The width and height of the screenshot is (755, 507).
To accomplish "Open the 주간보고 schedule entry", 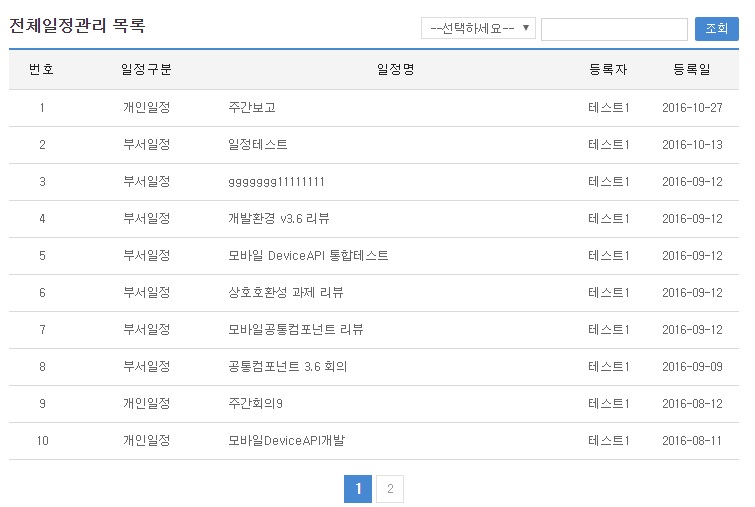I will 252,107.
